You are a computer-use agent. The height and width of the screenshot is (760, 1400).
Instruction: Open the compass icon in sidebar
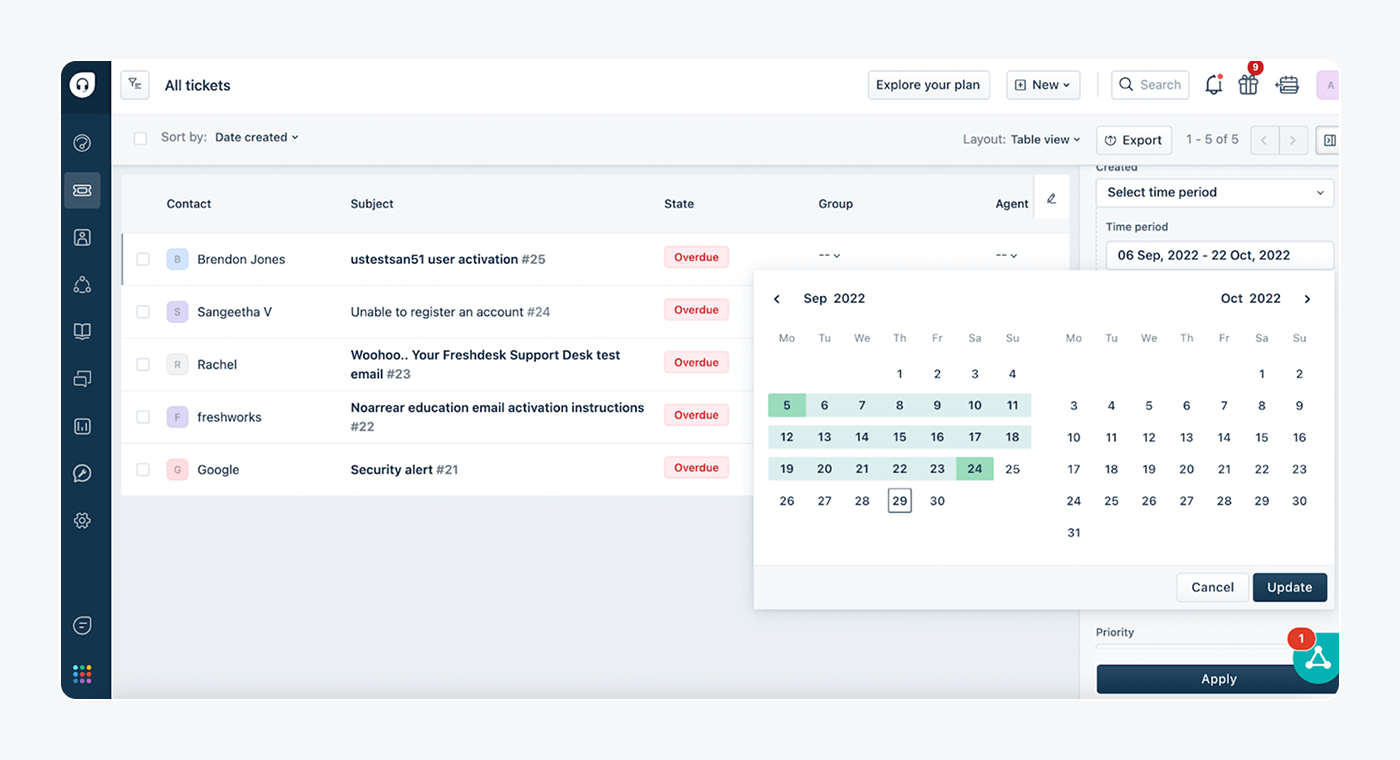pos(82,473)
